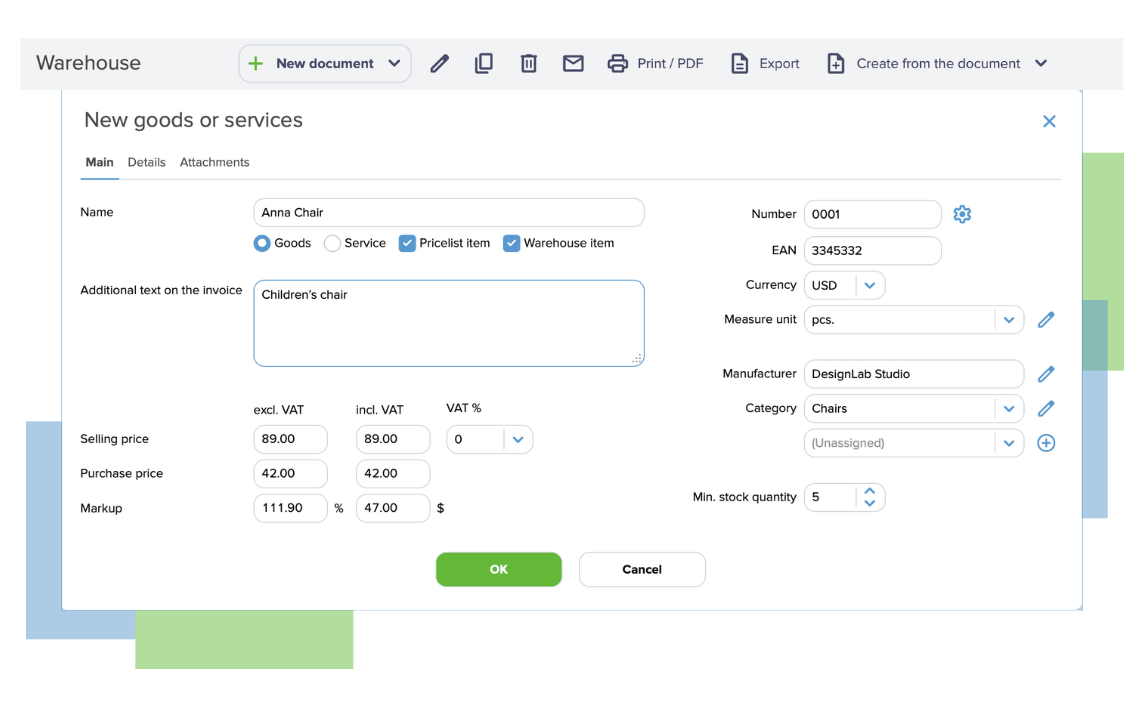Click the EAN input field
1144x728 pixels.
pyautogui.click(x=872, y=250)
